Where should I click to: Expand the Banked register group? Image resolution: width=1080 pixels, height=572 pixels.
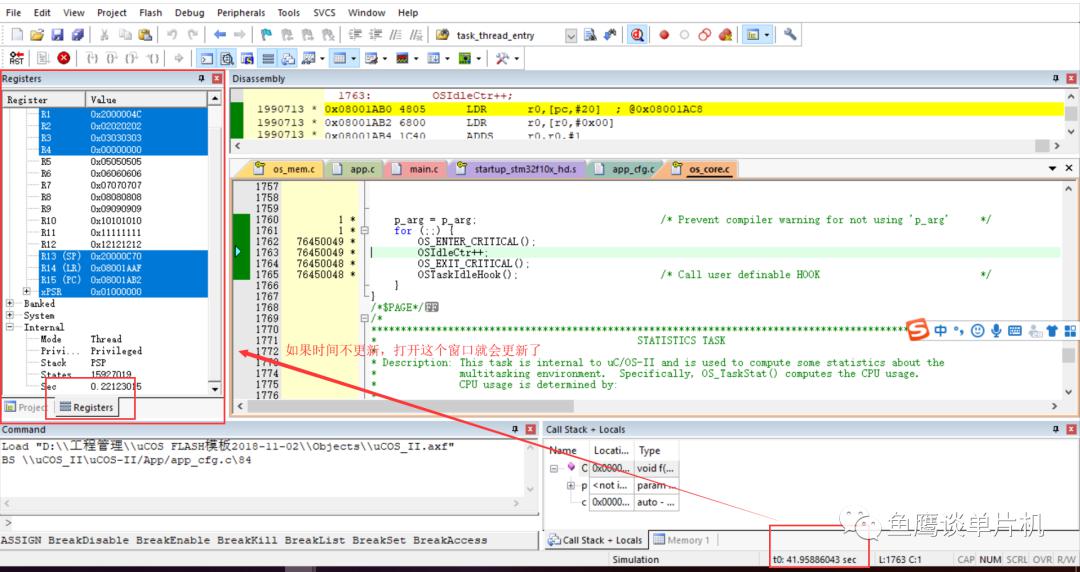(x=10, y=303)
